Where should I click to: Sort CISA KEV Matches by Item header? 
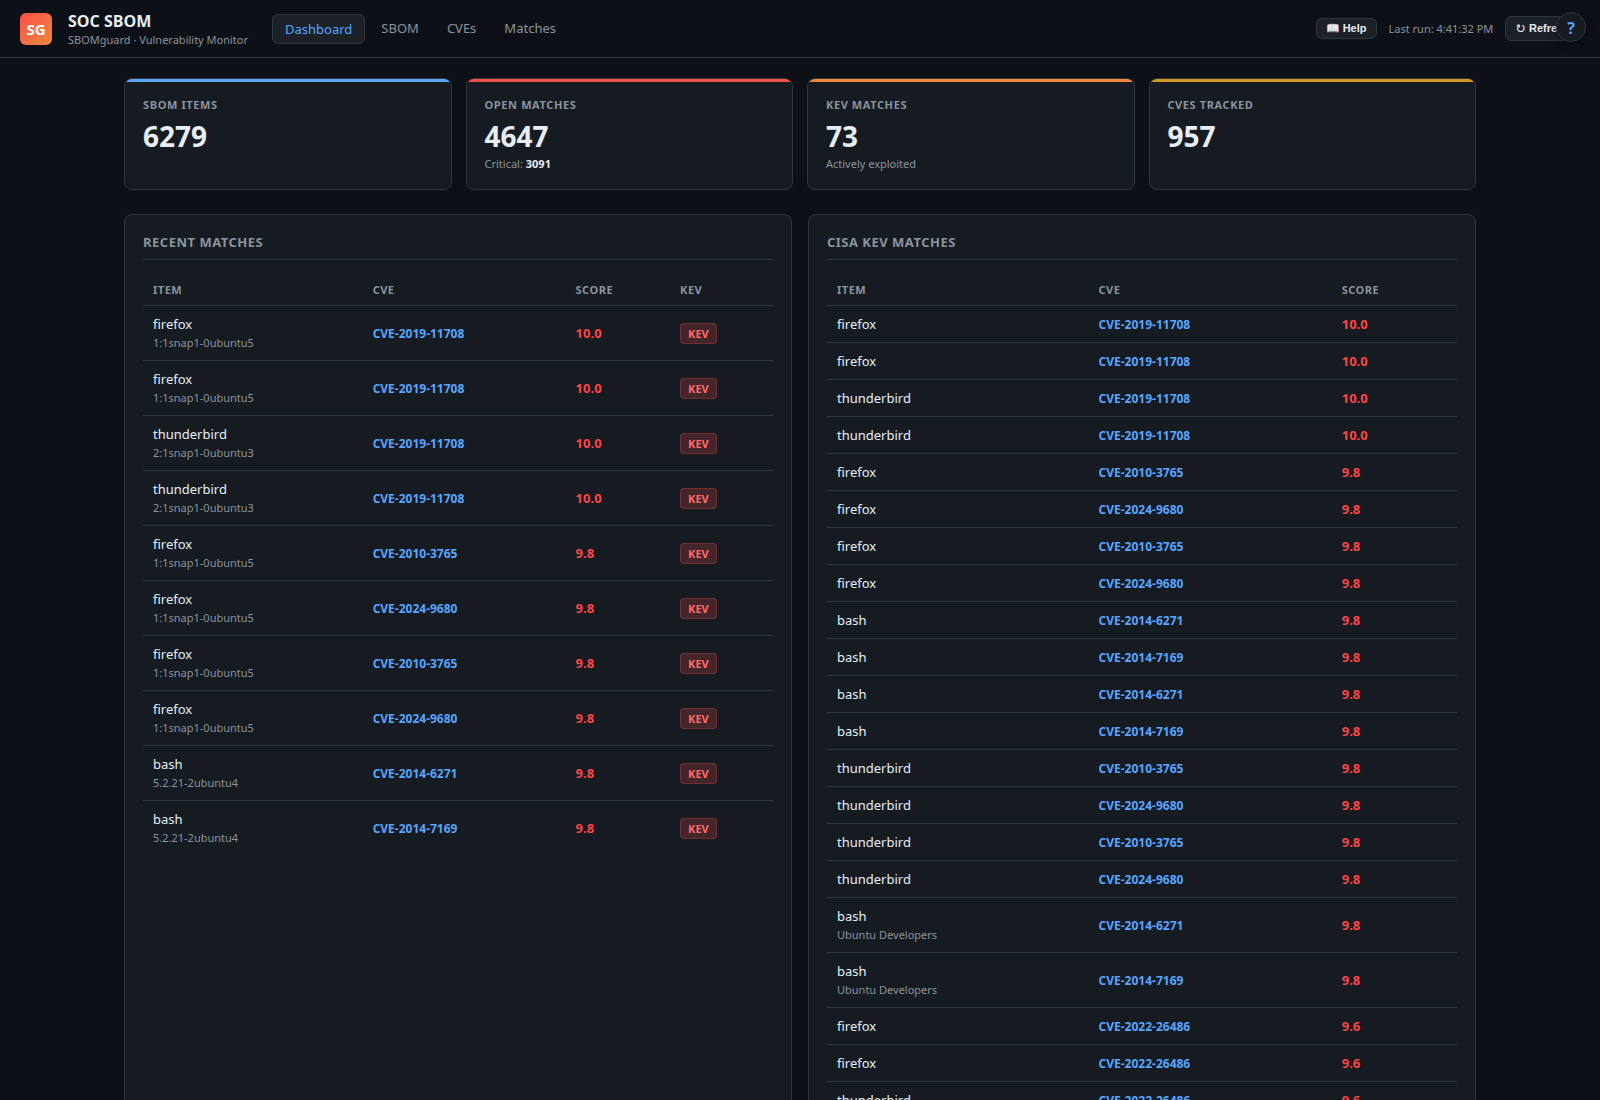pyautogui.click(x=851, y=290)
